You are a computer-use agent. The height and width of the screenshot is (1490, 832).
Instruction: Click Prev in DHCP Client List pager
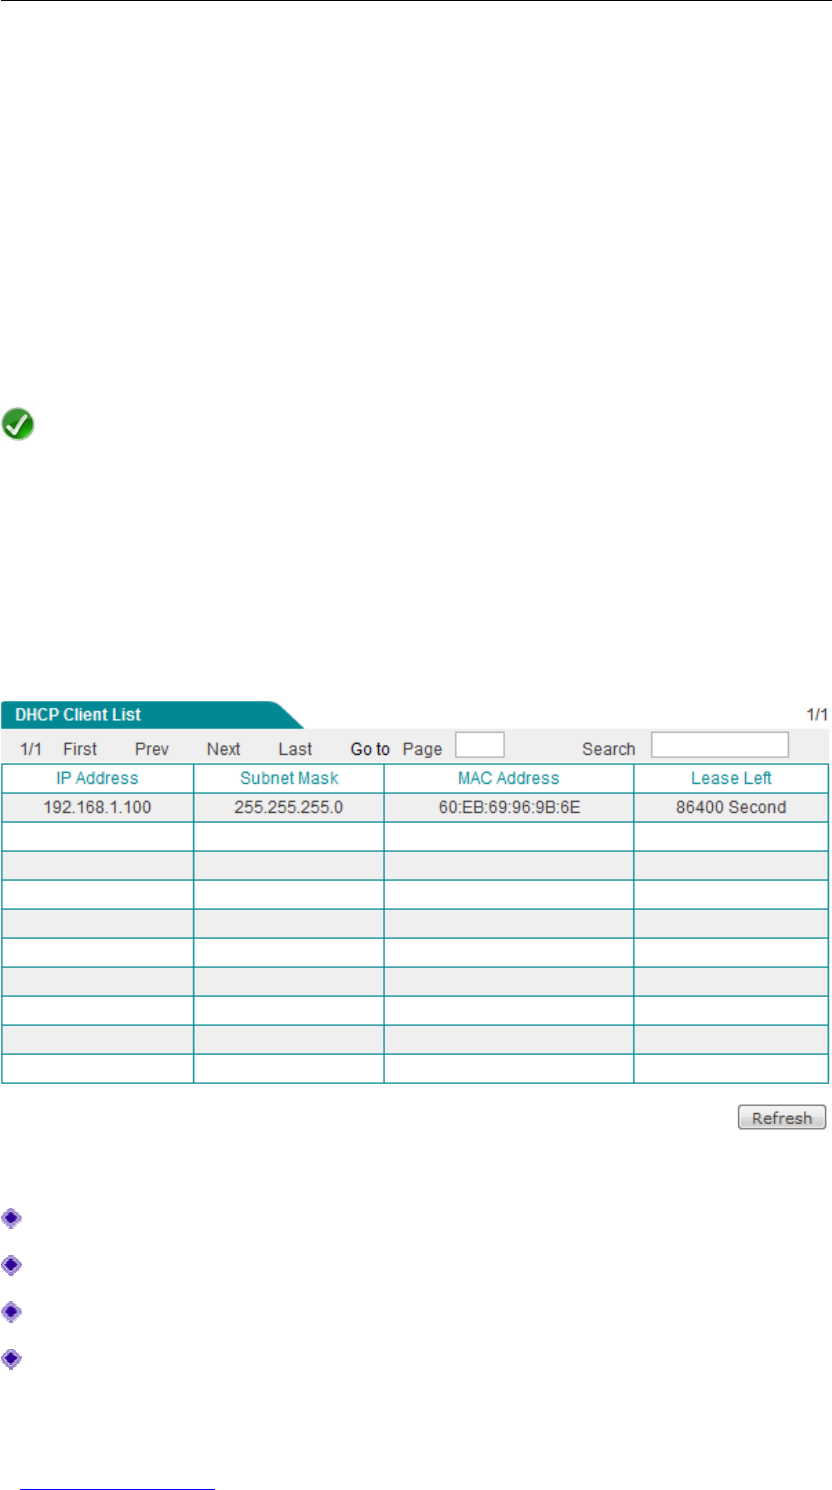click(152, 749)
